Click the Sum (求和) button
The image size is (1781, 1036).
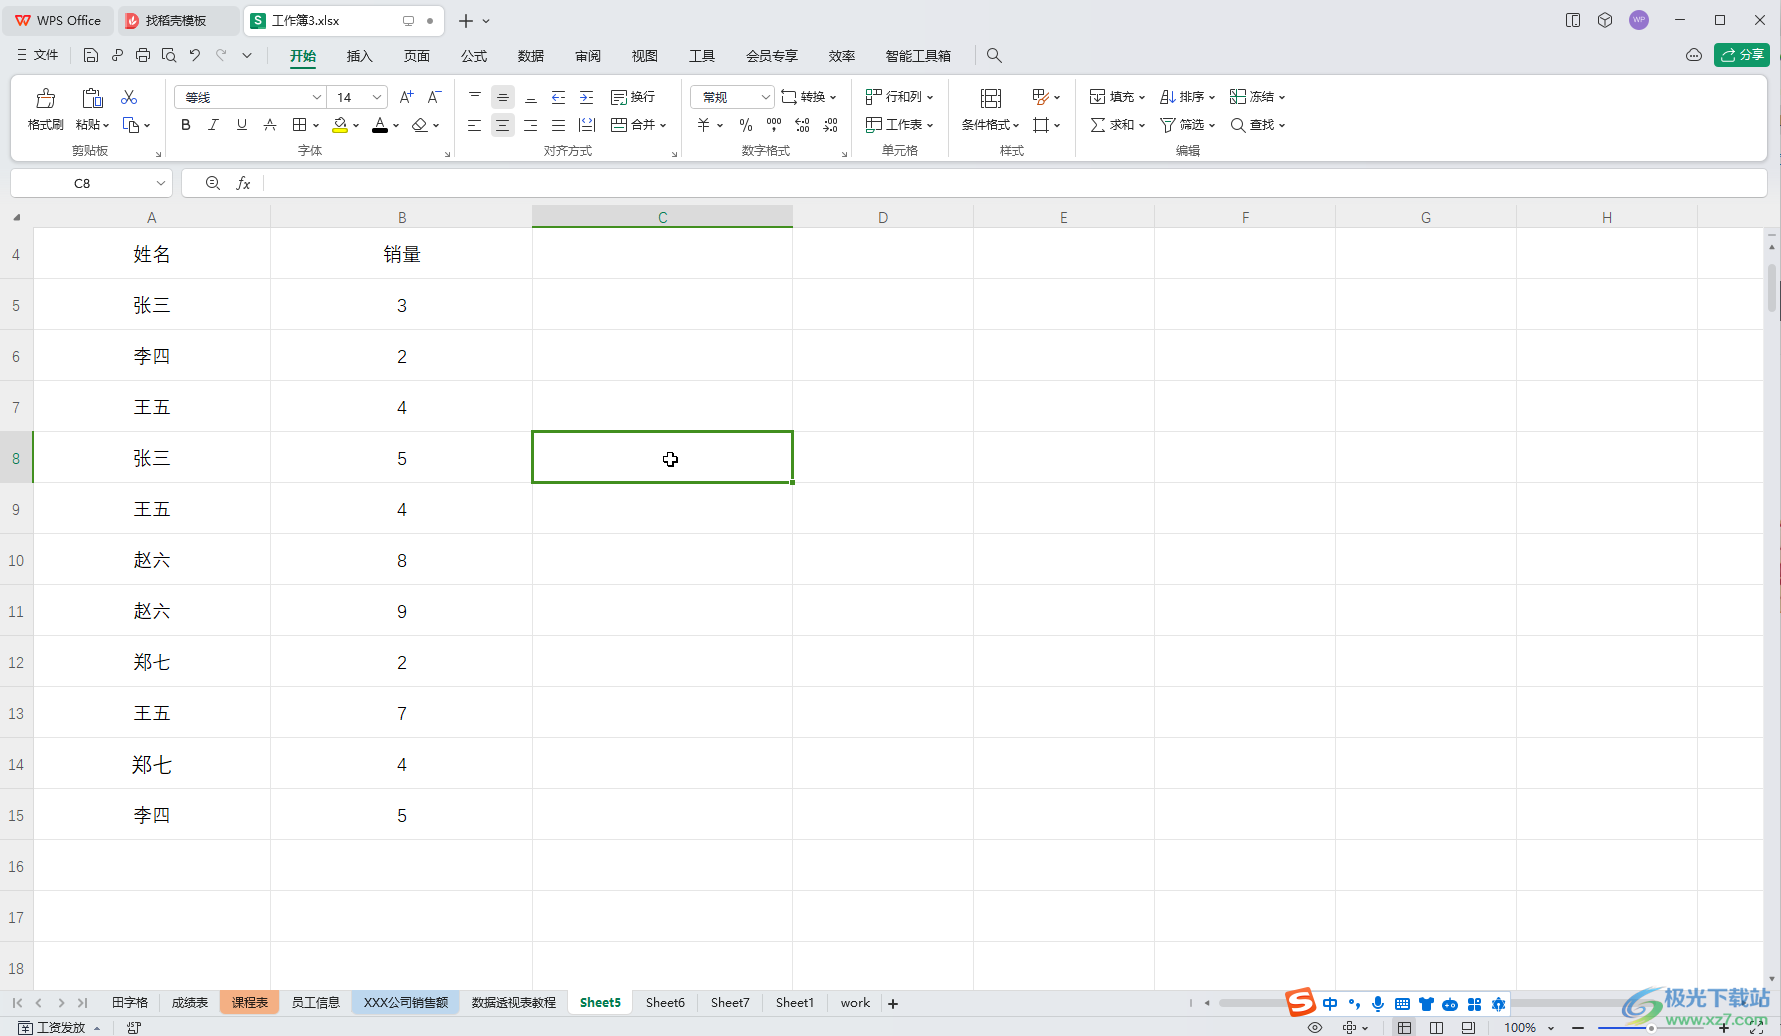[1117, 125]
